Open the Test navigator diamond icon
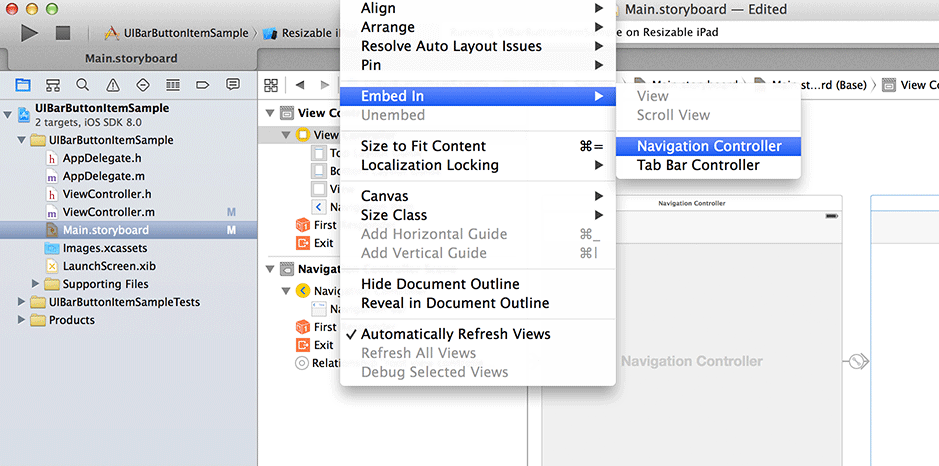Image resolution: width=939 pixels, height=466 pixels. (143, 85)
